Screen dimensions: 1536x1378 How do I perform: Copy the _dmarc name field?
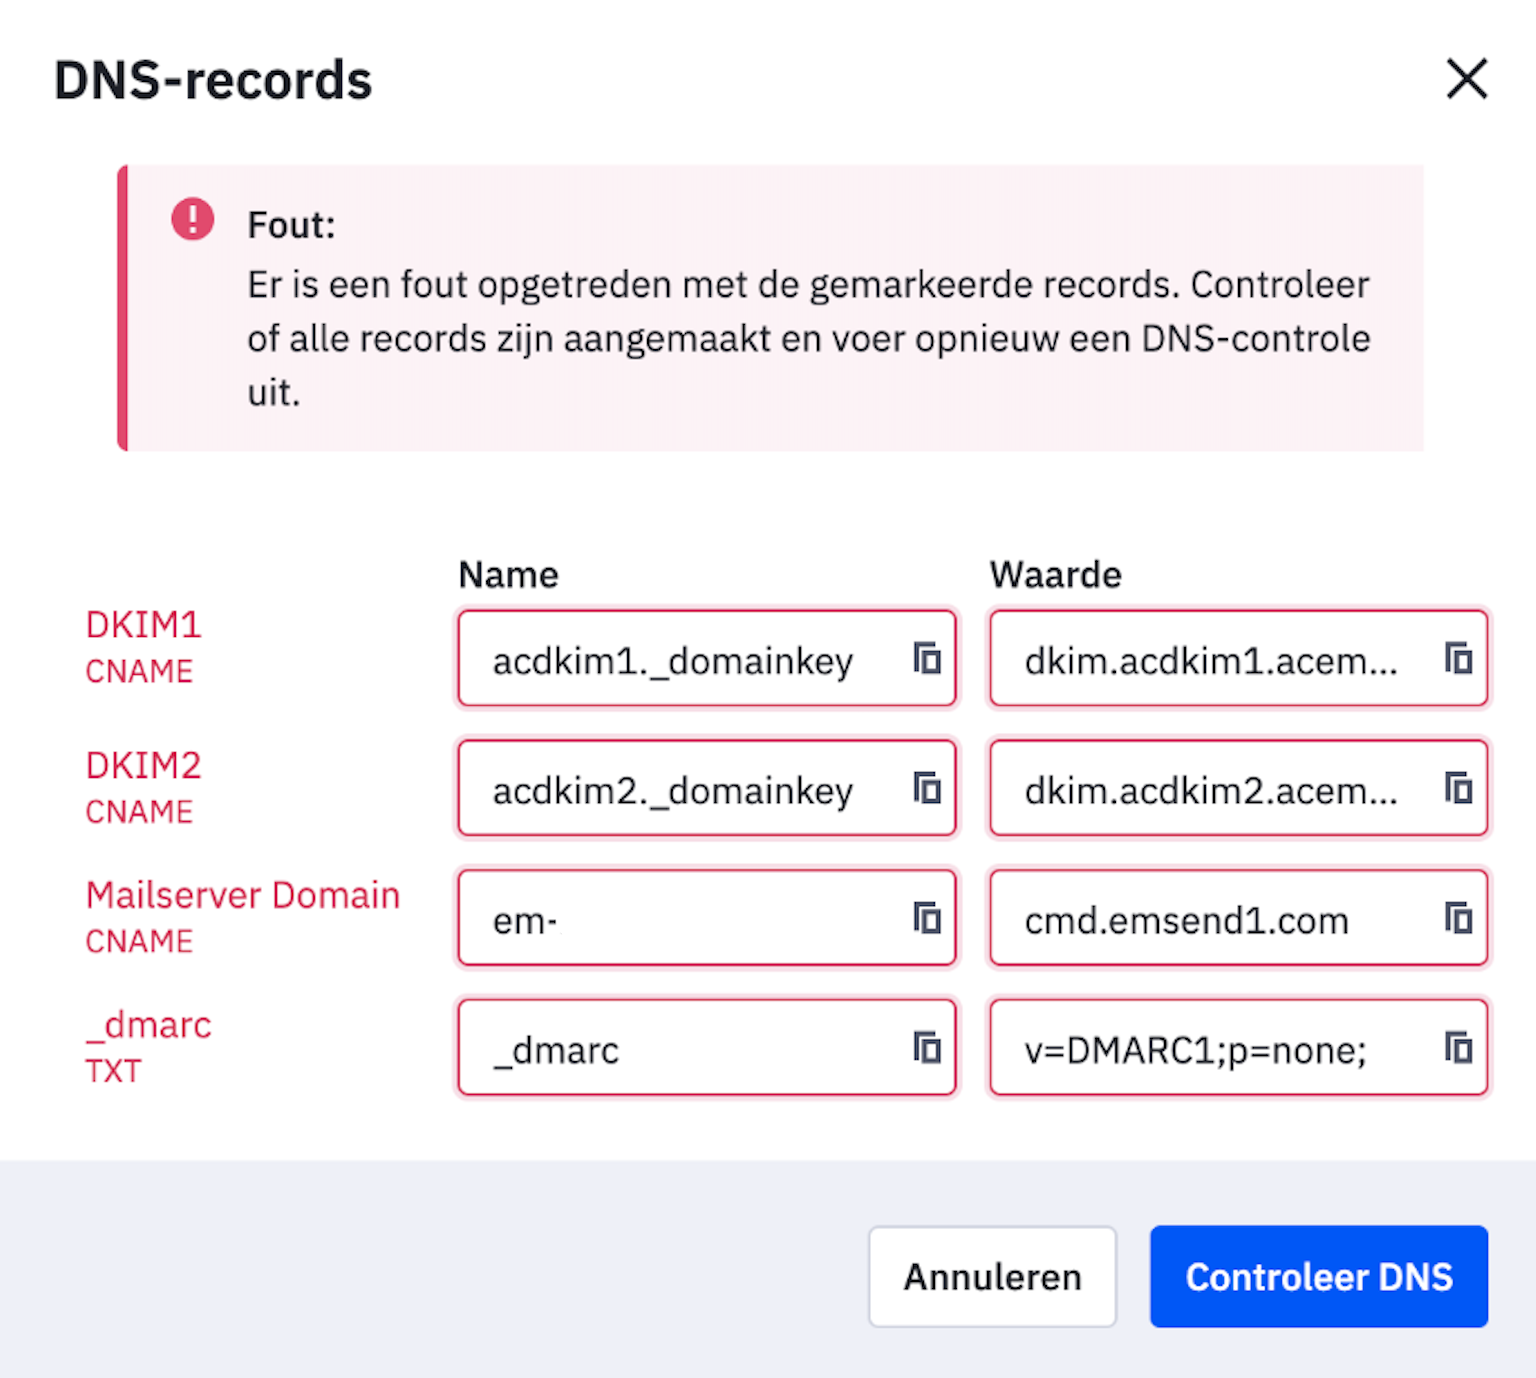pyautogui.click(x=927, y=1047)
